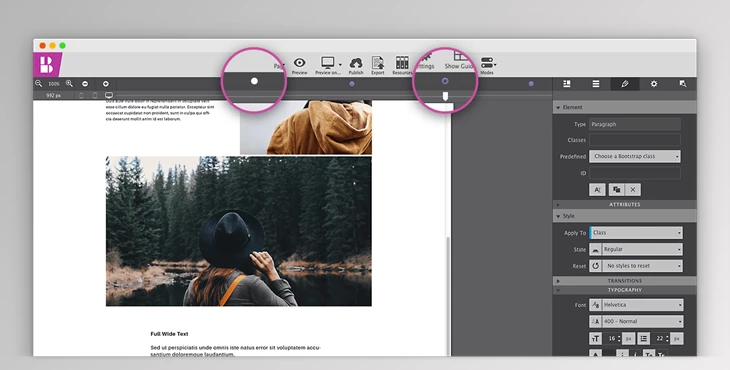
Task: Switch to the gear settings tab
Action: point(654,84)
